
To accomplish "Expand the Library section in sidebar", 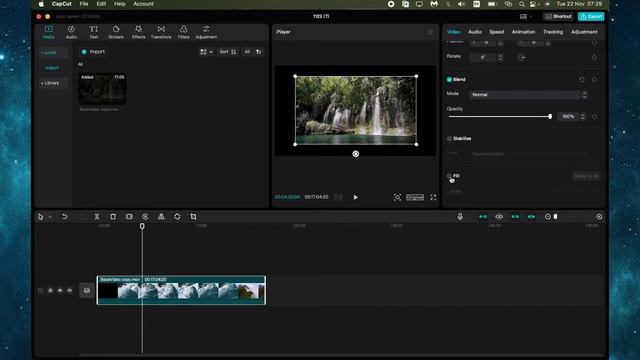I will pos(53,83).
